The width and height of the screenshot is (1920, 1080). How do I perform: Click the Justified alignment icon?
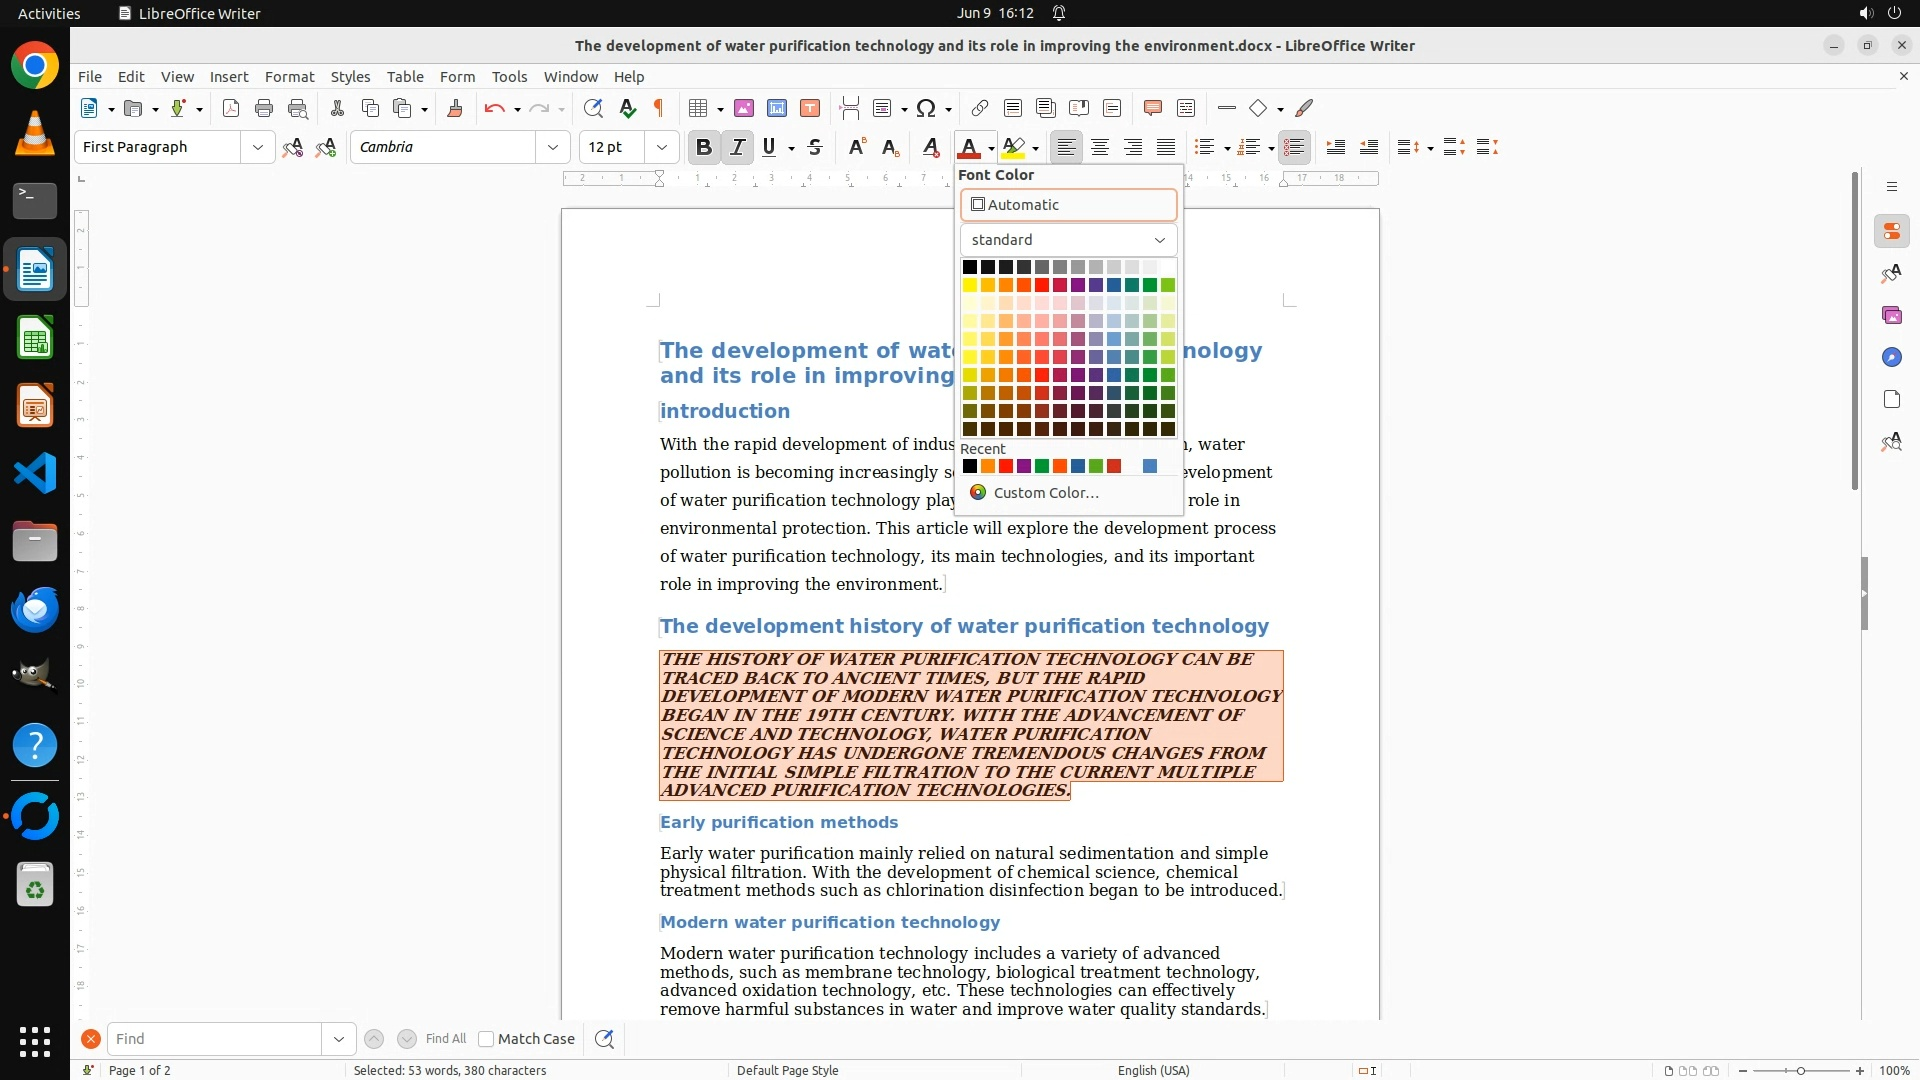click(x=1166, y=147)
